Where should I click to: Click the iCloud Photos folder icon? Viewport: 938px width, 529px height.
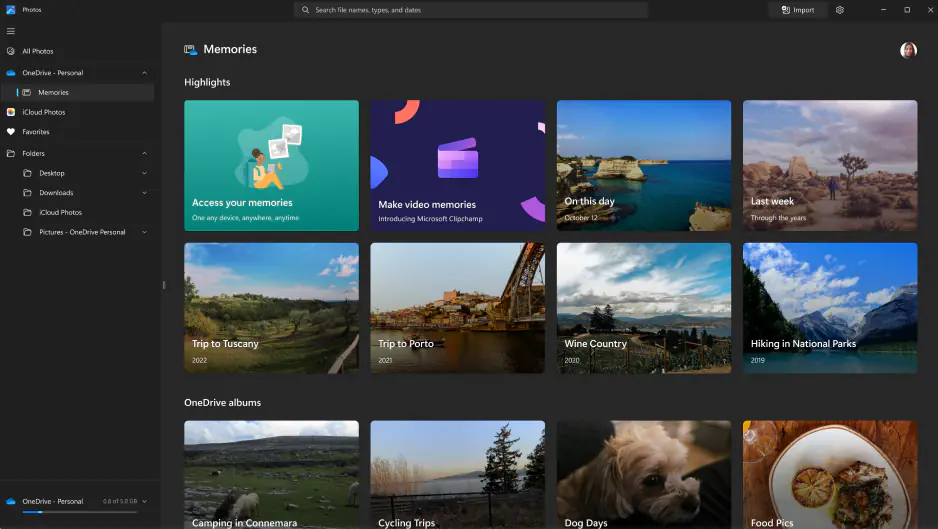(27, 212)
